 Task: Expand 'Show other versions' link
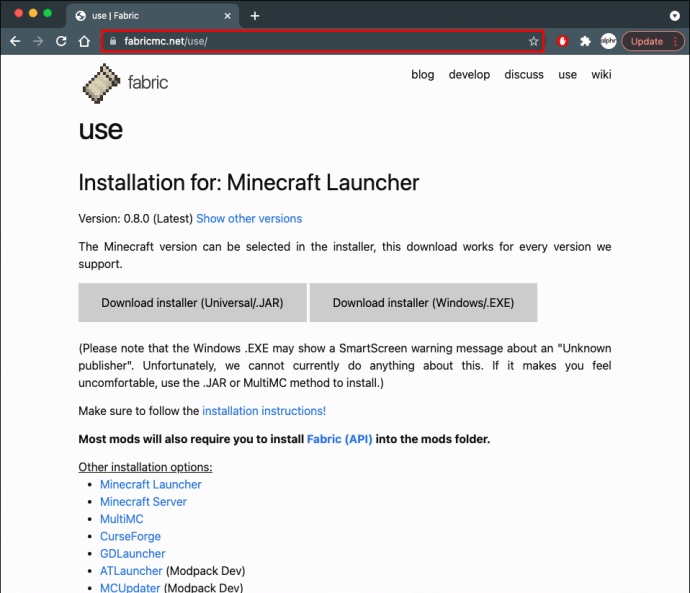(249, 219)
